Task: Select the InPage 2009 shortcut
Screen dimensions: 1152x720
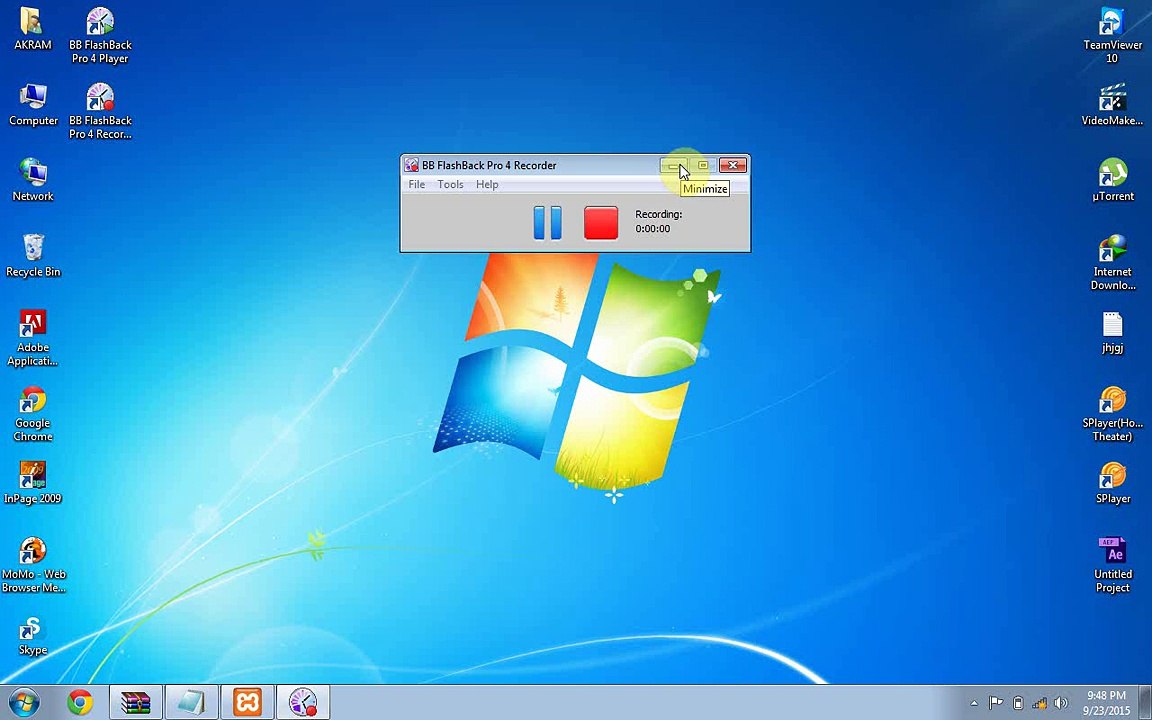Action: pos(33,483)
